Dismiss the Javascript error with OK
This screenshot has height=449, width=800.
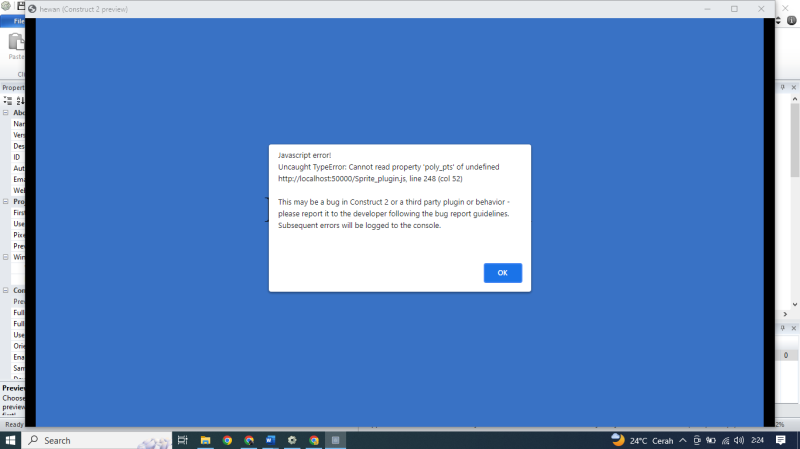(503, 273)
